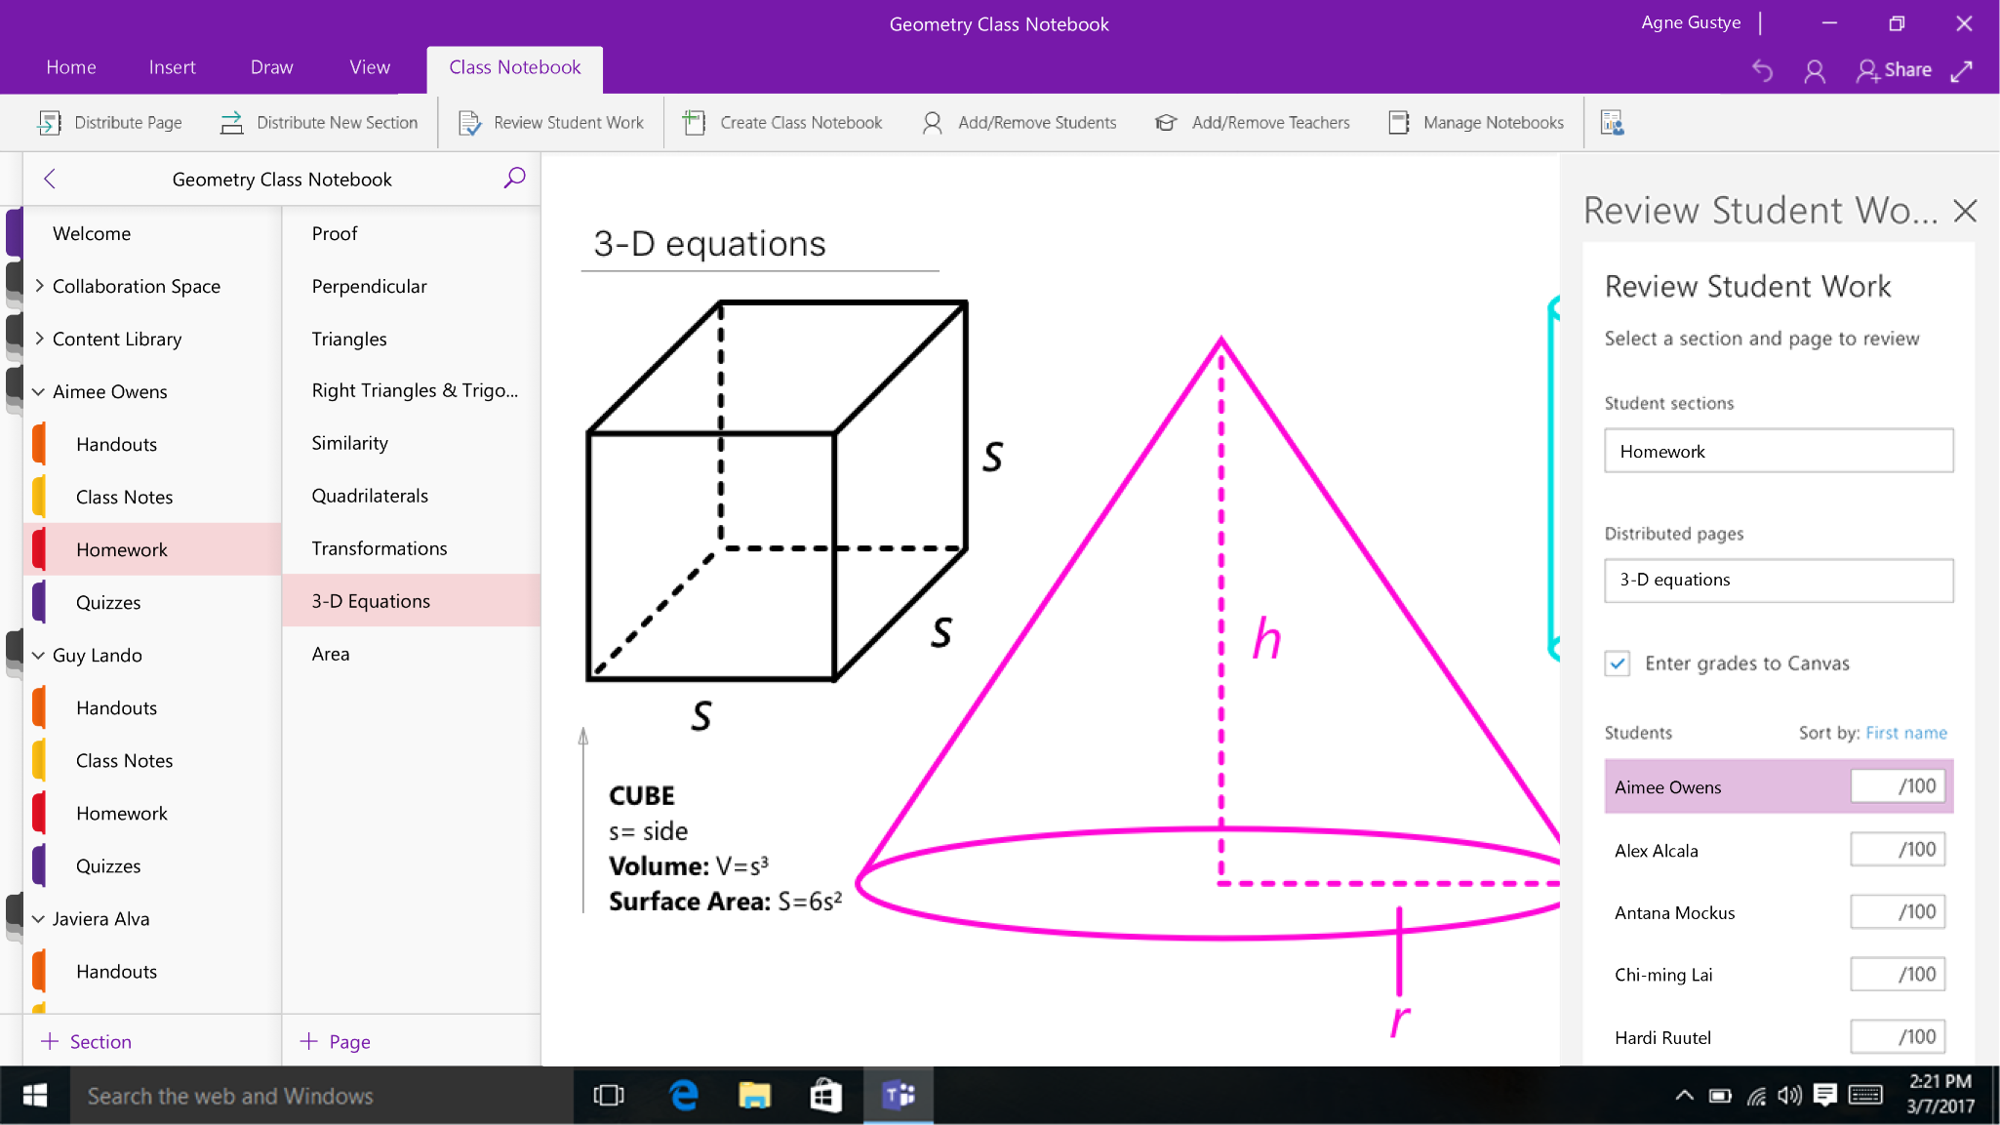2000x1125 pixels.
Task: Click the Create Class Notebook icon
Action: pos(694,122)
